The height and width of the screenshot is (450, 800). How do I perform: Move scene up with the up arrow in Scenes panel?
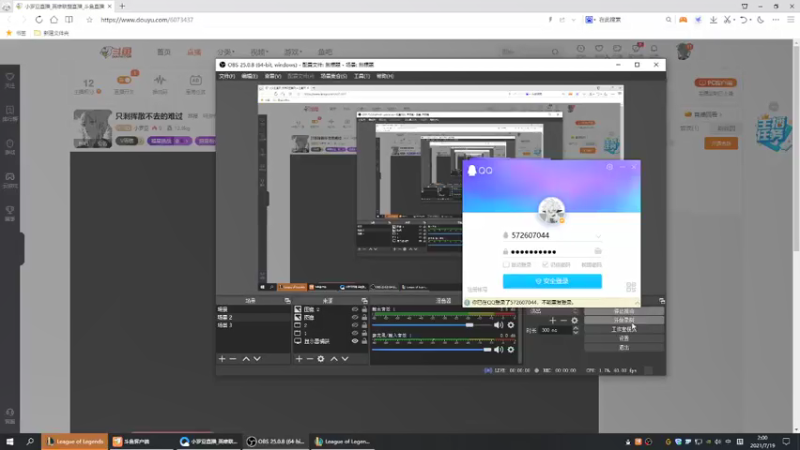coord(246,359)
